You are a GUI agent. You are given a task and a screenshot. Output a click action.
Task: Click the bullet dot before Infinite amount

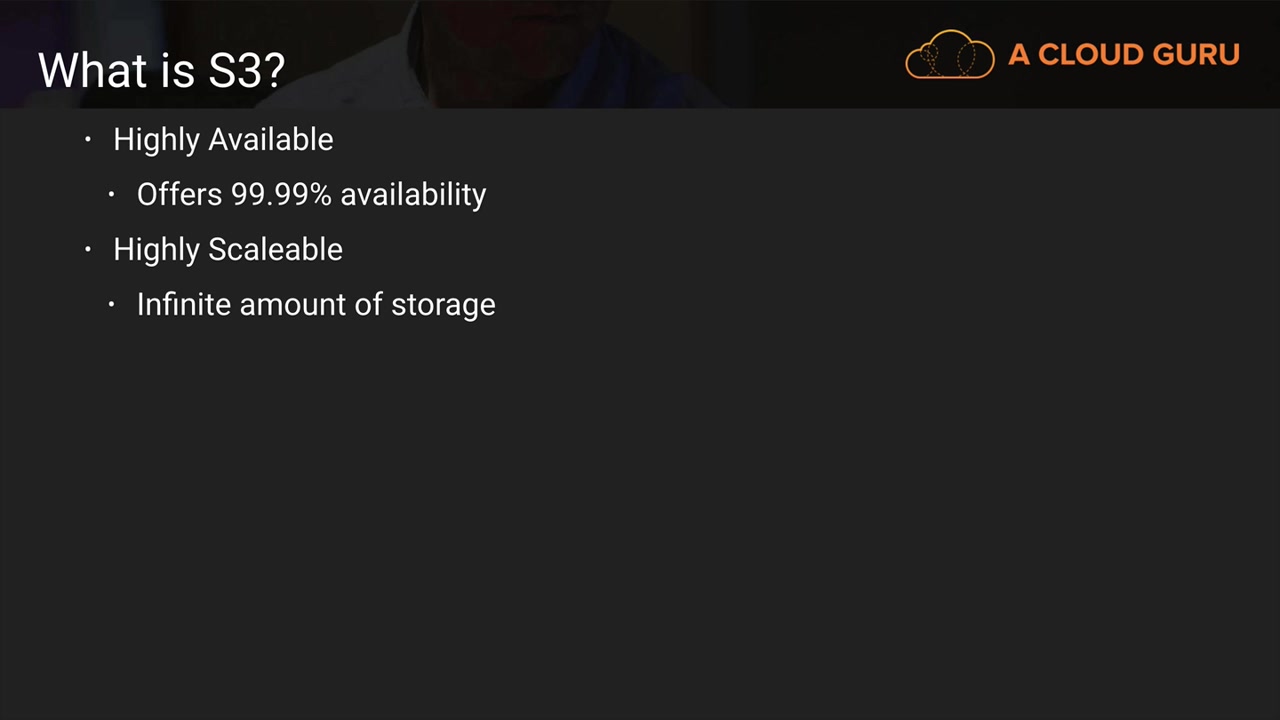[112, 304]
